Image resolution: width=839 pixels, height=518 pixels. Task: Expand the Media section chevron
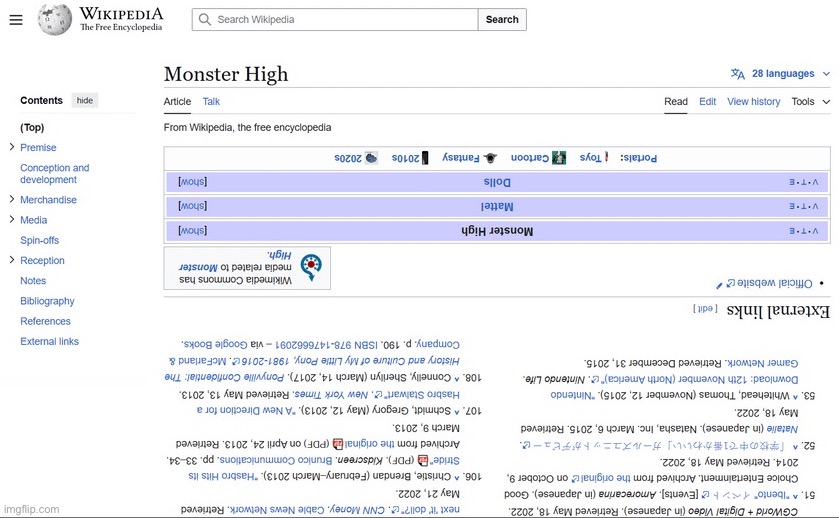(x=12, y=219)
